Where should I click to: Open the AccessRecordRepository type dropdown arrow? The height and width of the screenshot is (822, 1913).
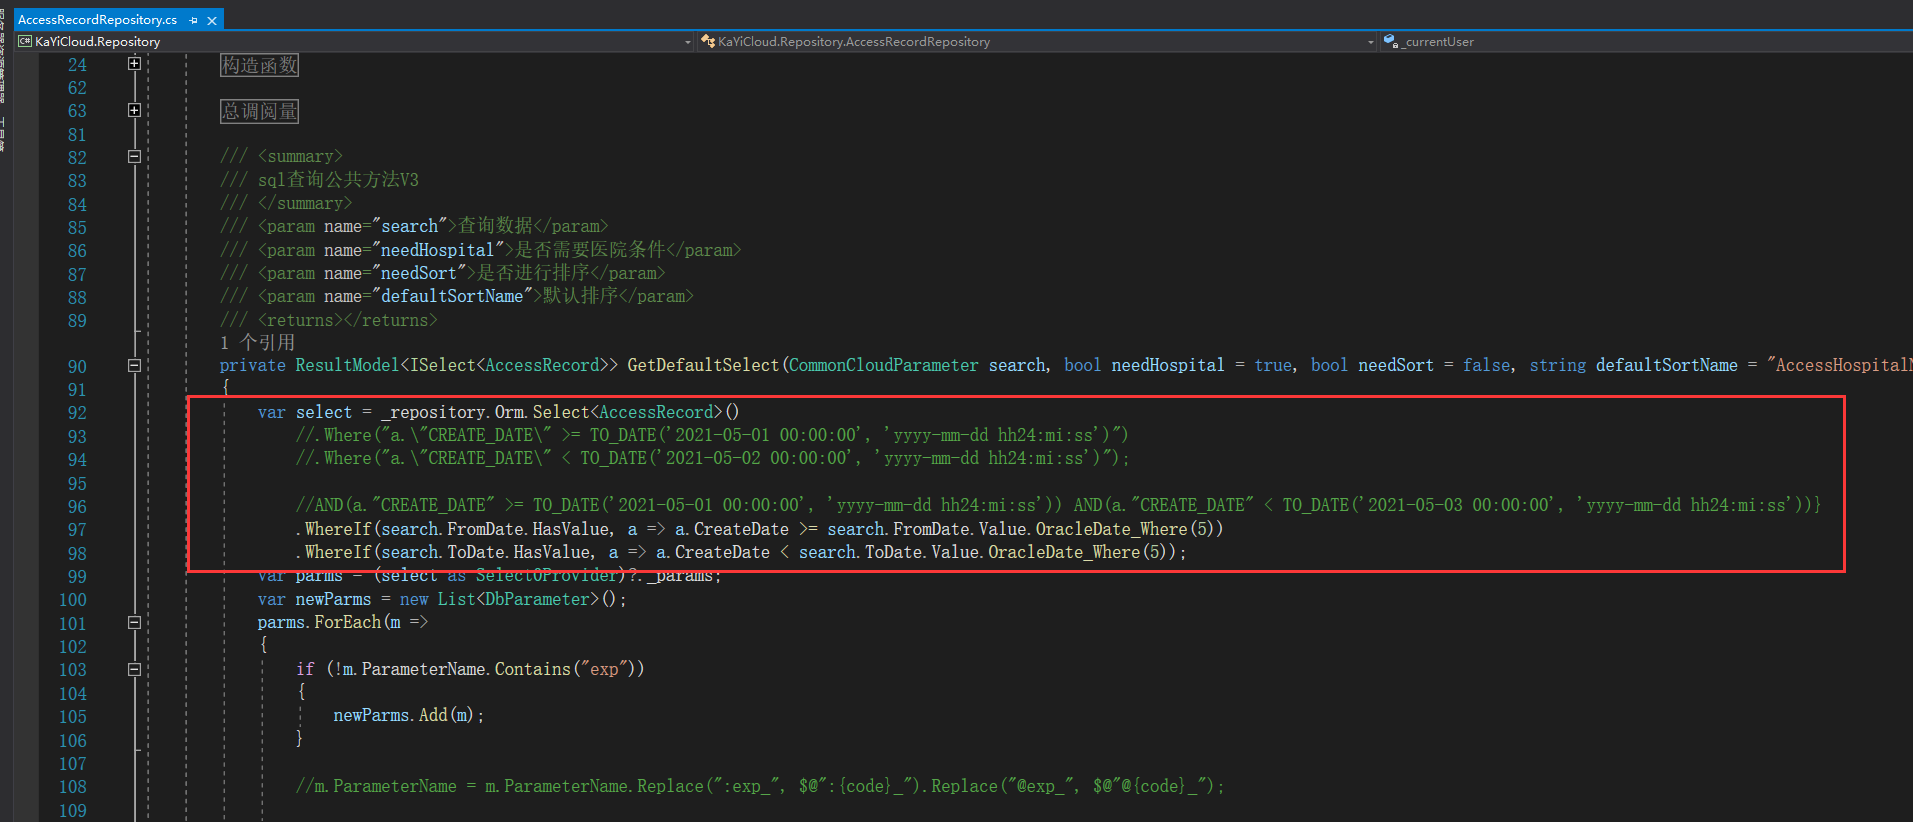[1371, 42]
